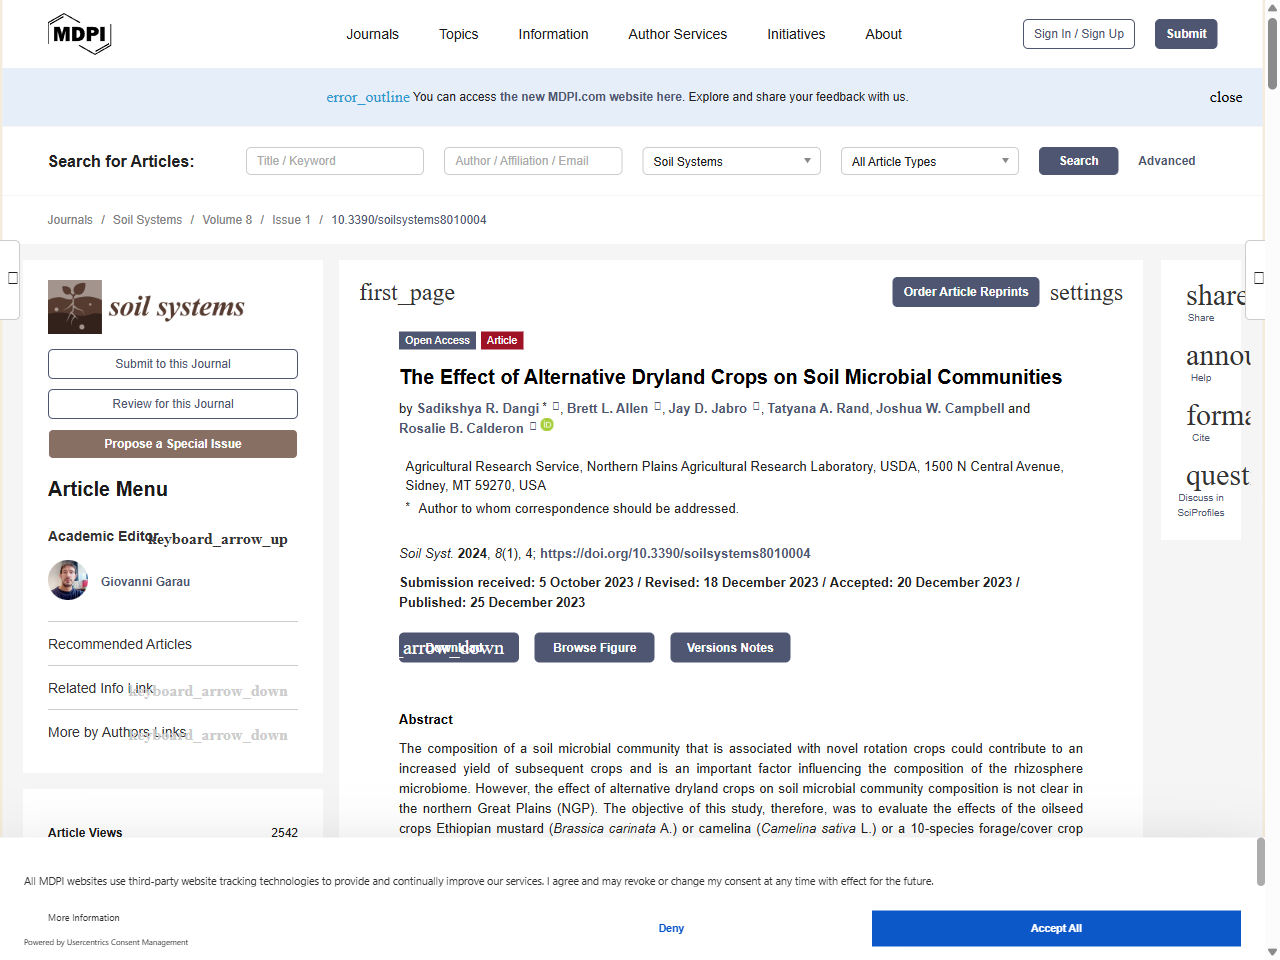Click Order Article Reprints button
The height and width of the screenshot is (960, 1280).
tap(965, 292)
